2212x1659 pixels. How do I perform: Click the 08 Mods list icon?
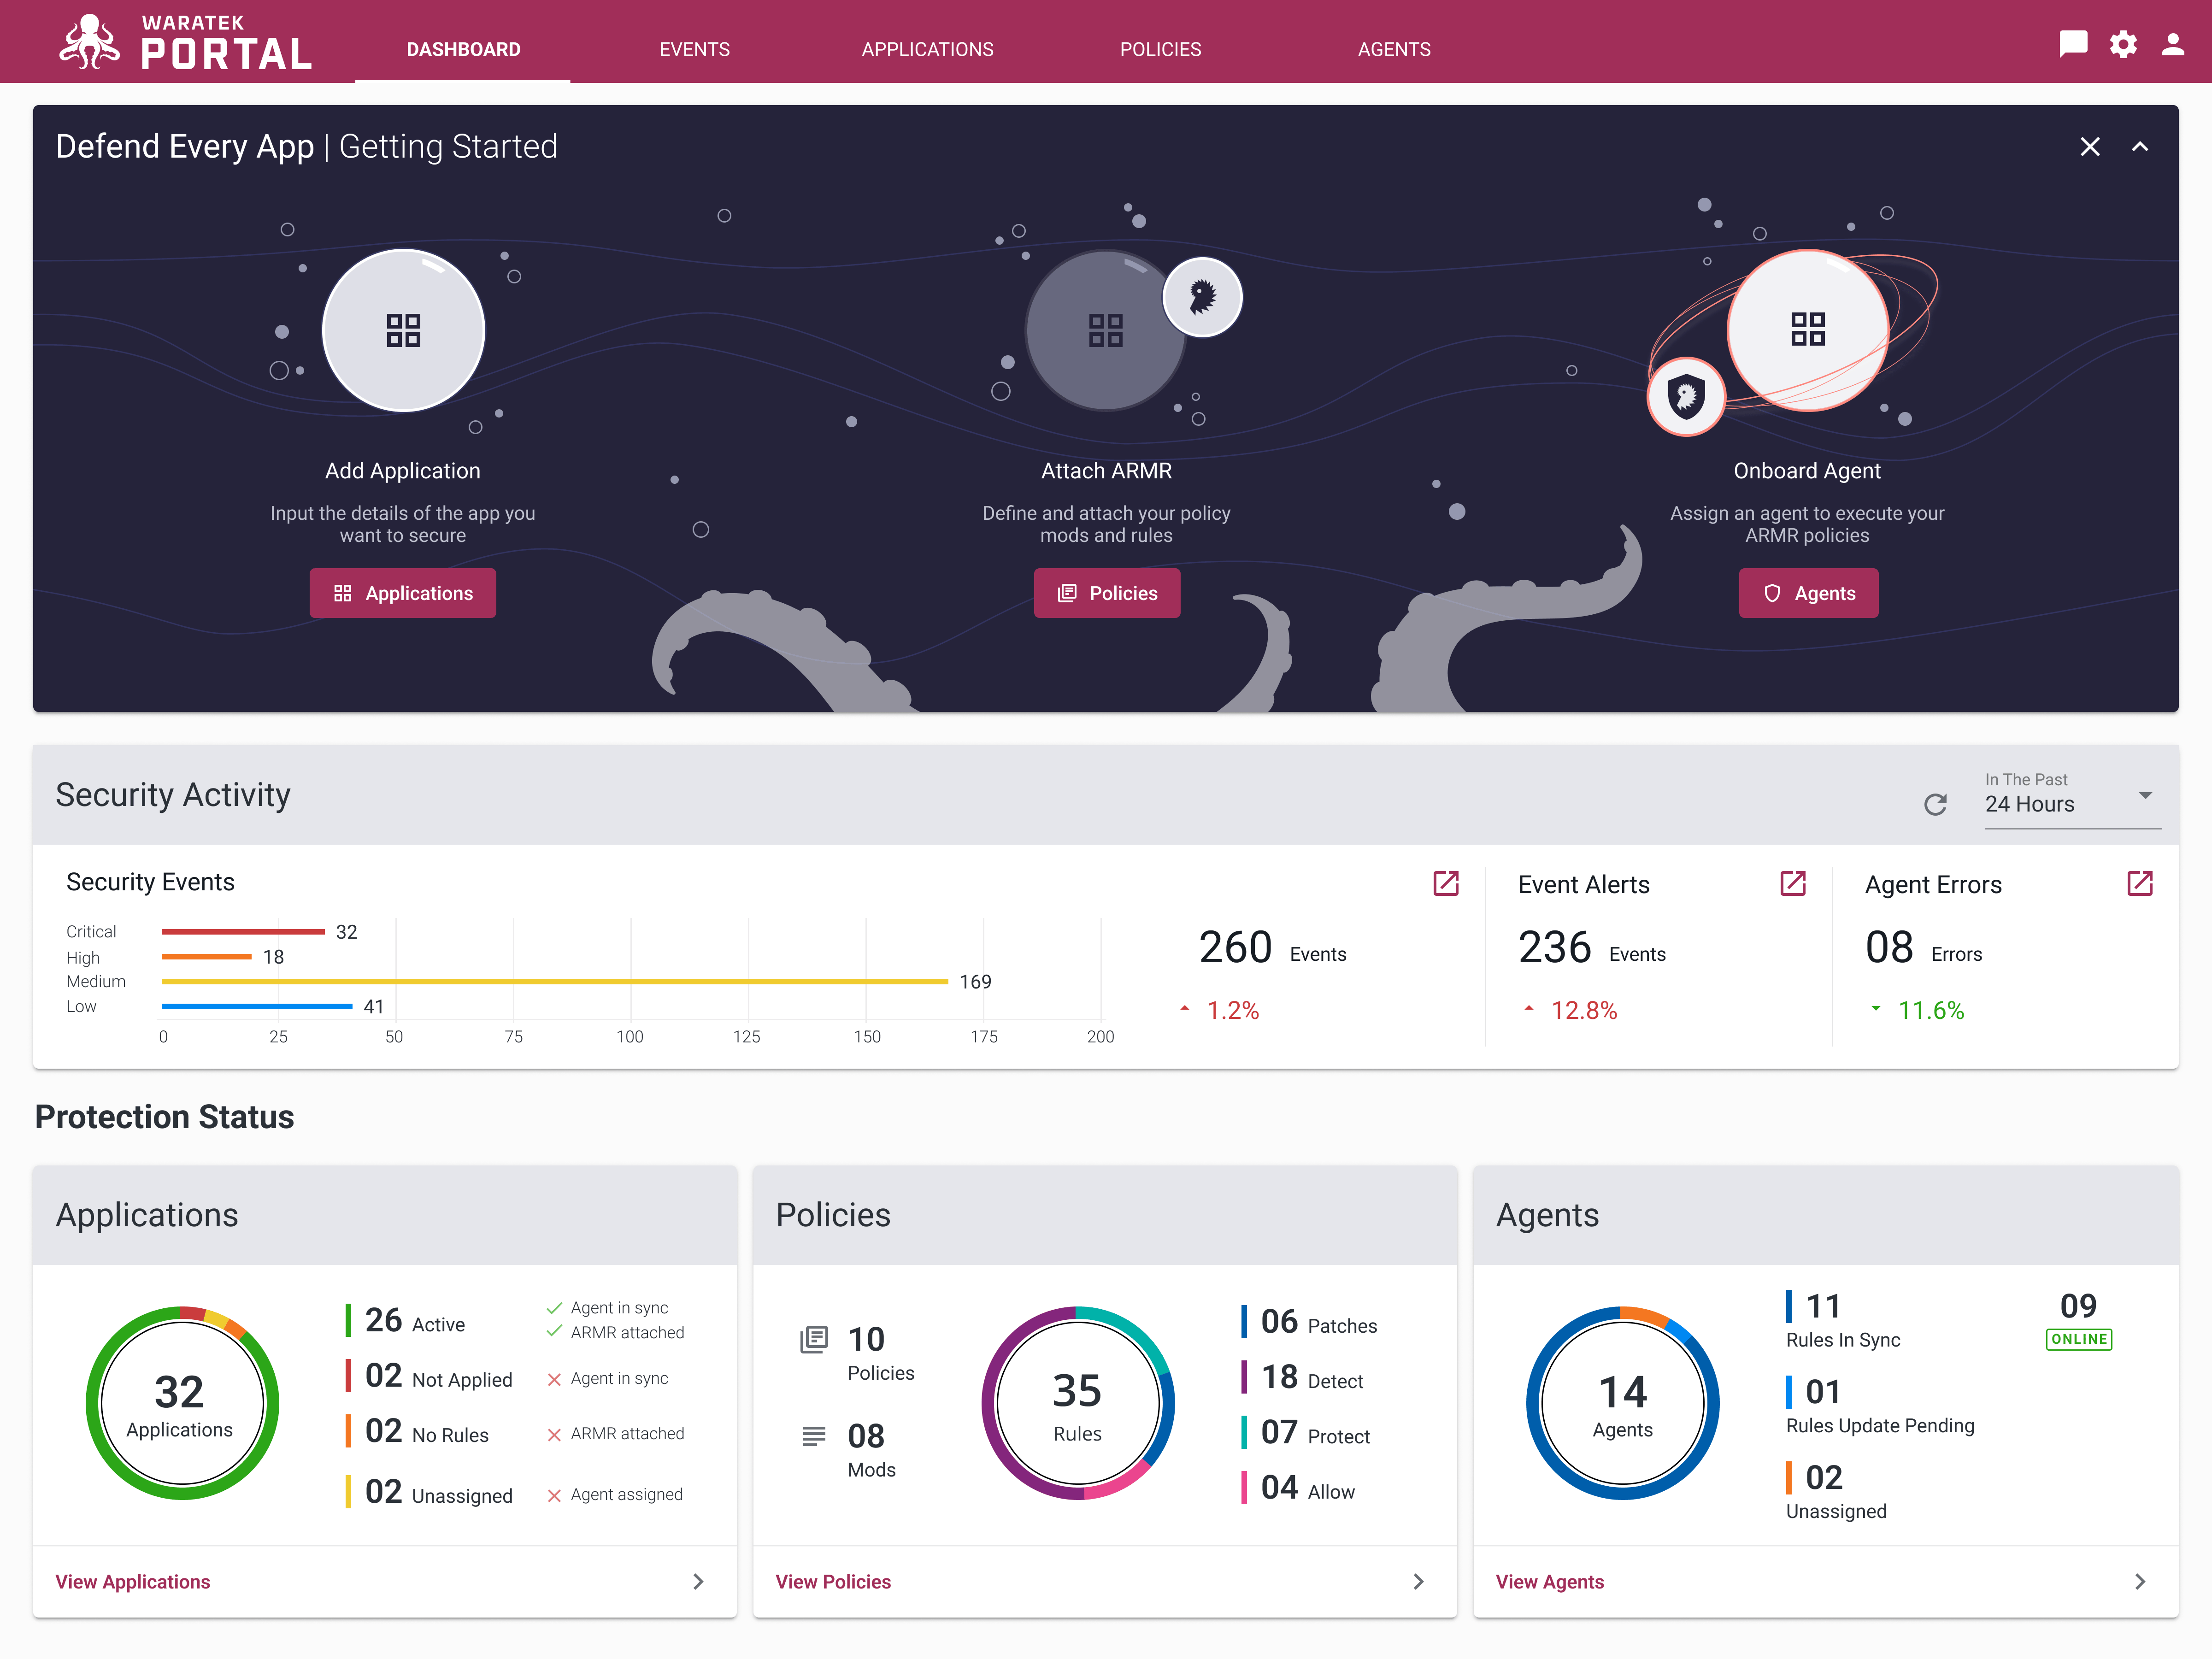(814, 1436)
